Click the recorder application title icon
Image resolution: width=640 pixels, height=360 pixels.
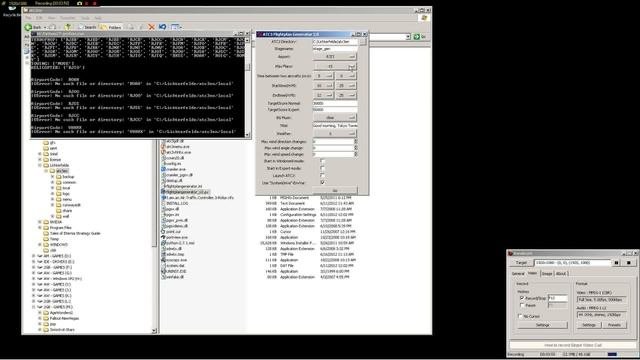[510, 253]
